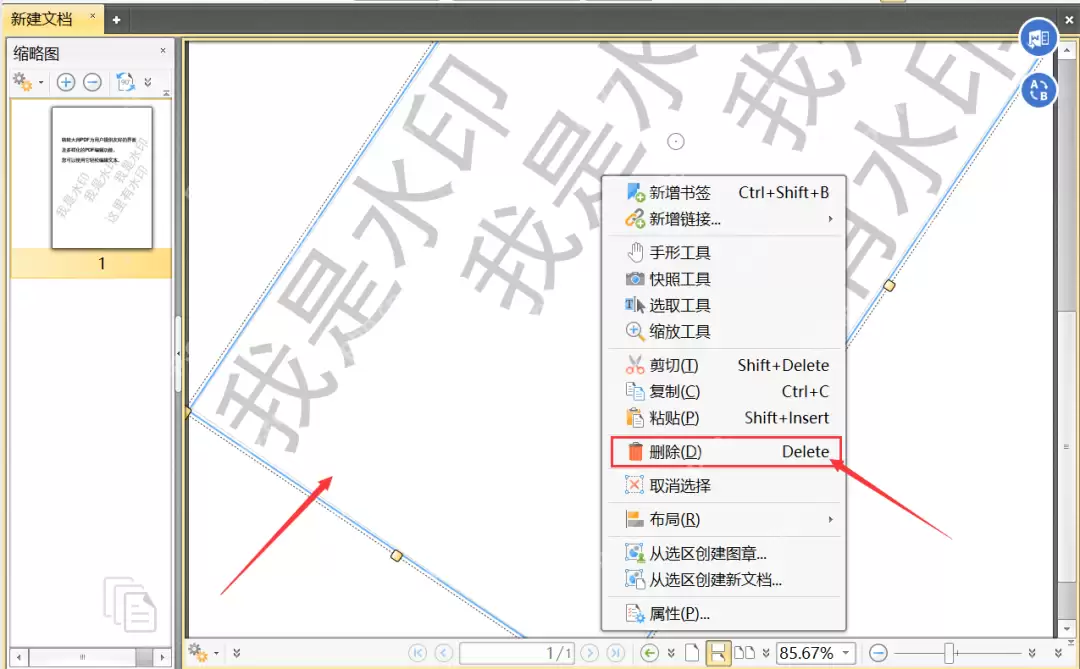Open the translation assistant icon at top right
Image resolution: width=1080 pixels, height=669 pixels.
tap(1038, 37)
